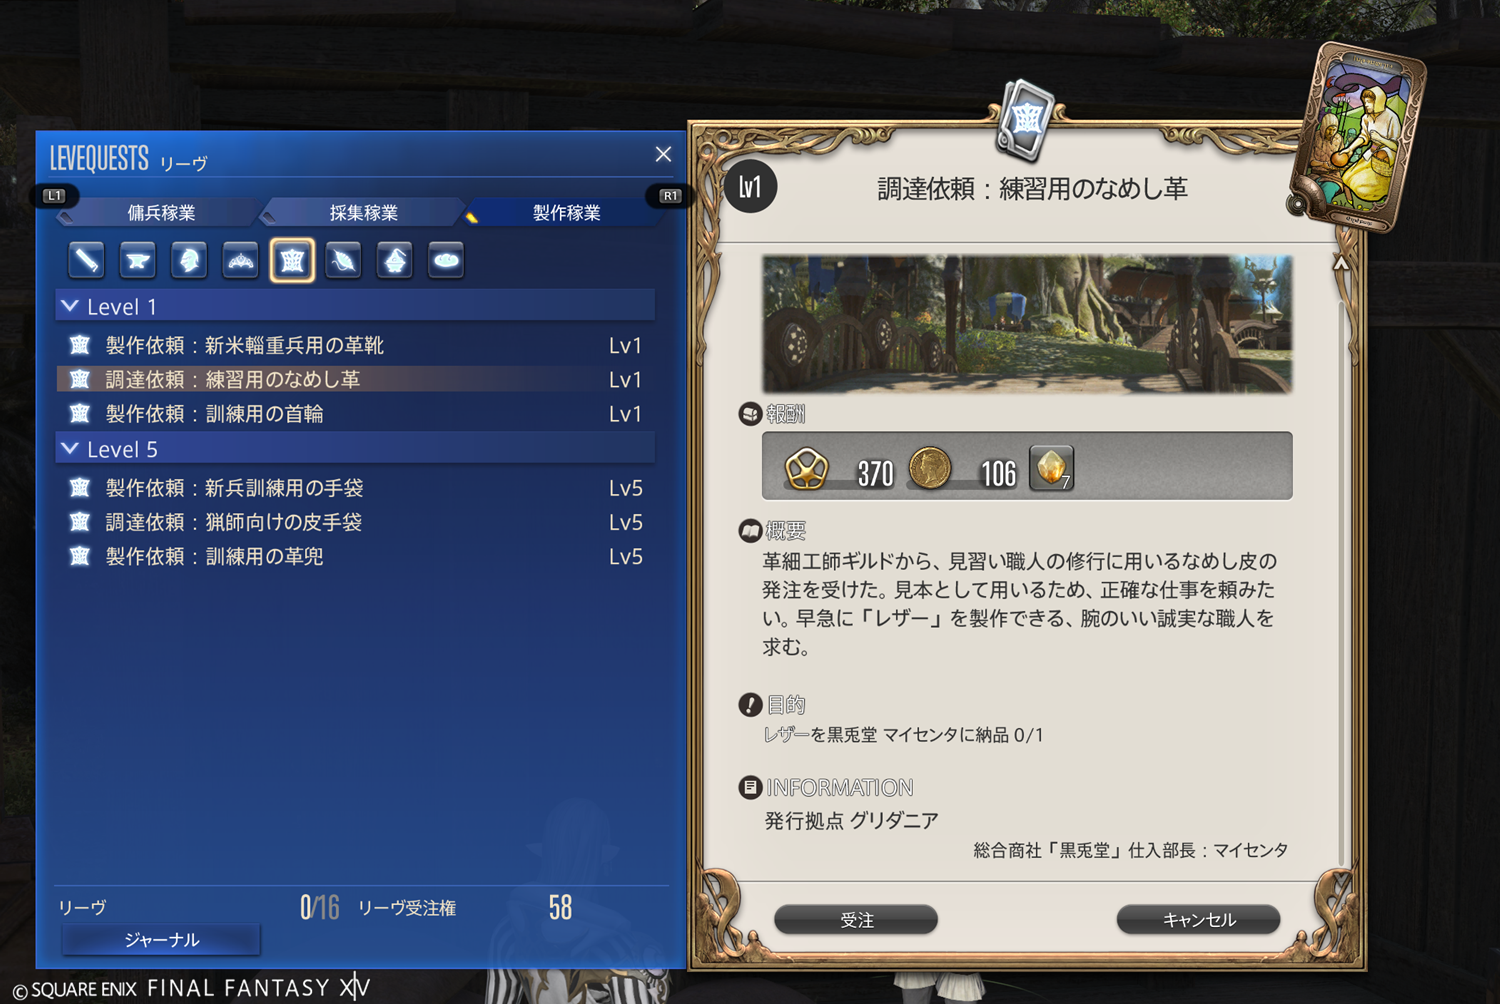Open the ジャーナル journal button
The width and height of the screenshot is (1500, 1004).
(161, 940)
